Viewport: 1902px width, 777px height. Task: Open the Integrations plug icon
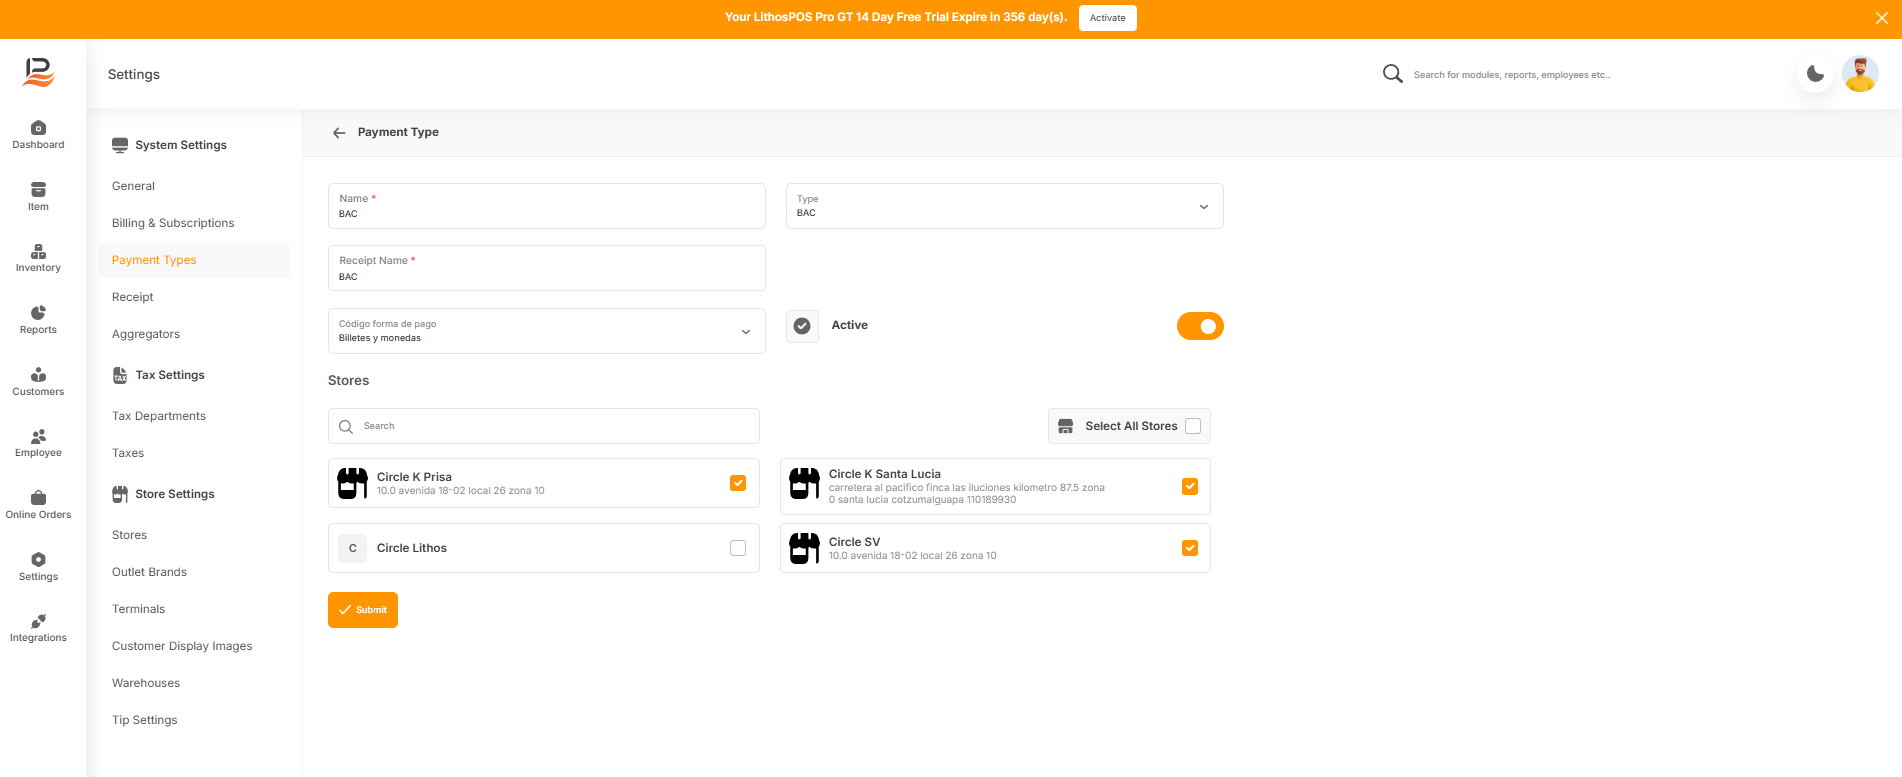[38, 621]
